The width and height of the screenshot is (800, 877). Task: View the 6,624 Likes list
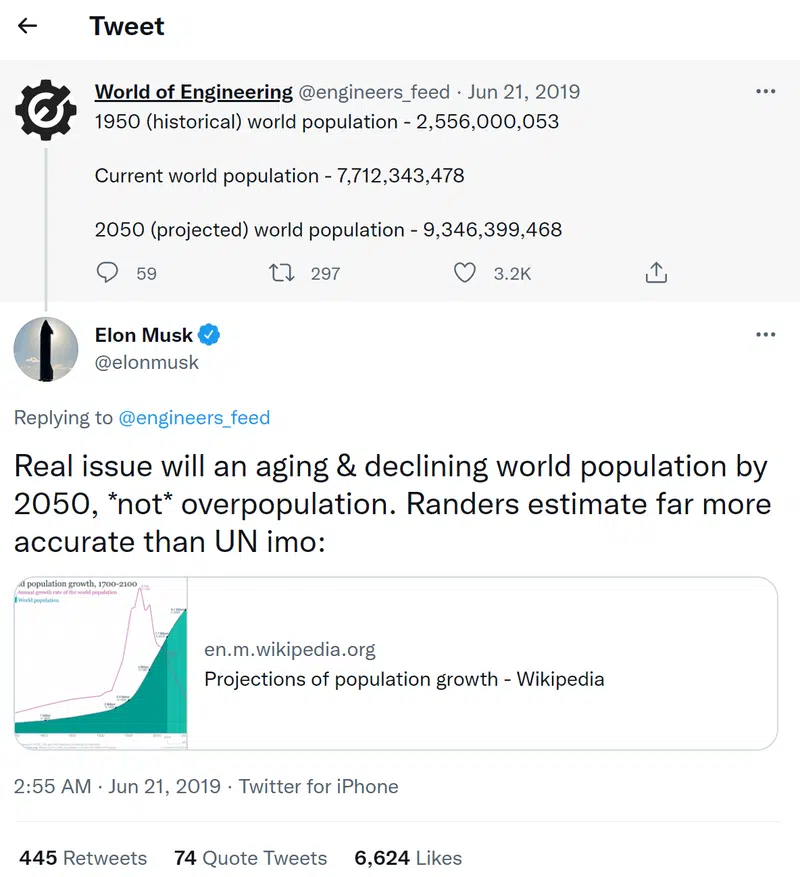pos(408,857)
